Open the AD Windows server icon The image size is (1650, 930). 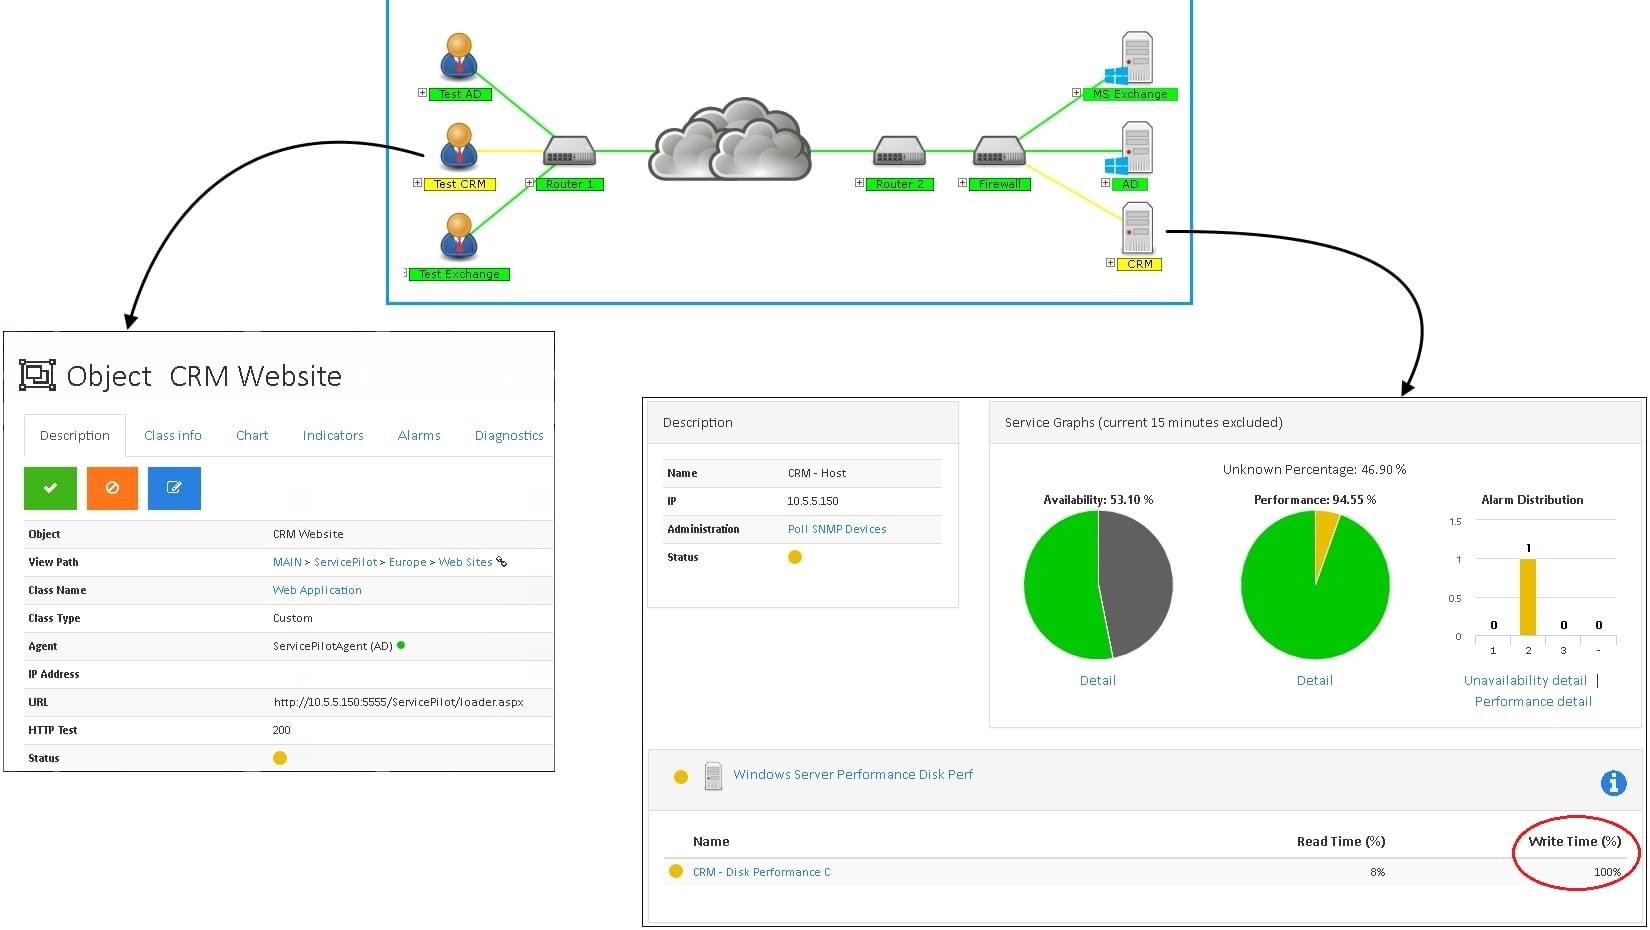click(x=1130, y=148)
